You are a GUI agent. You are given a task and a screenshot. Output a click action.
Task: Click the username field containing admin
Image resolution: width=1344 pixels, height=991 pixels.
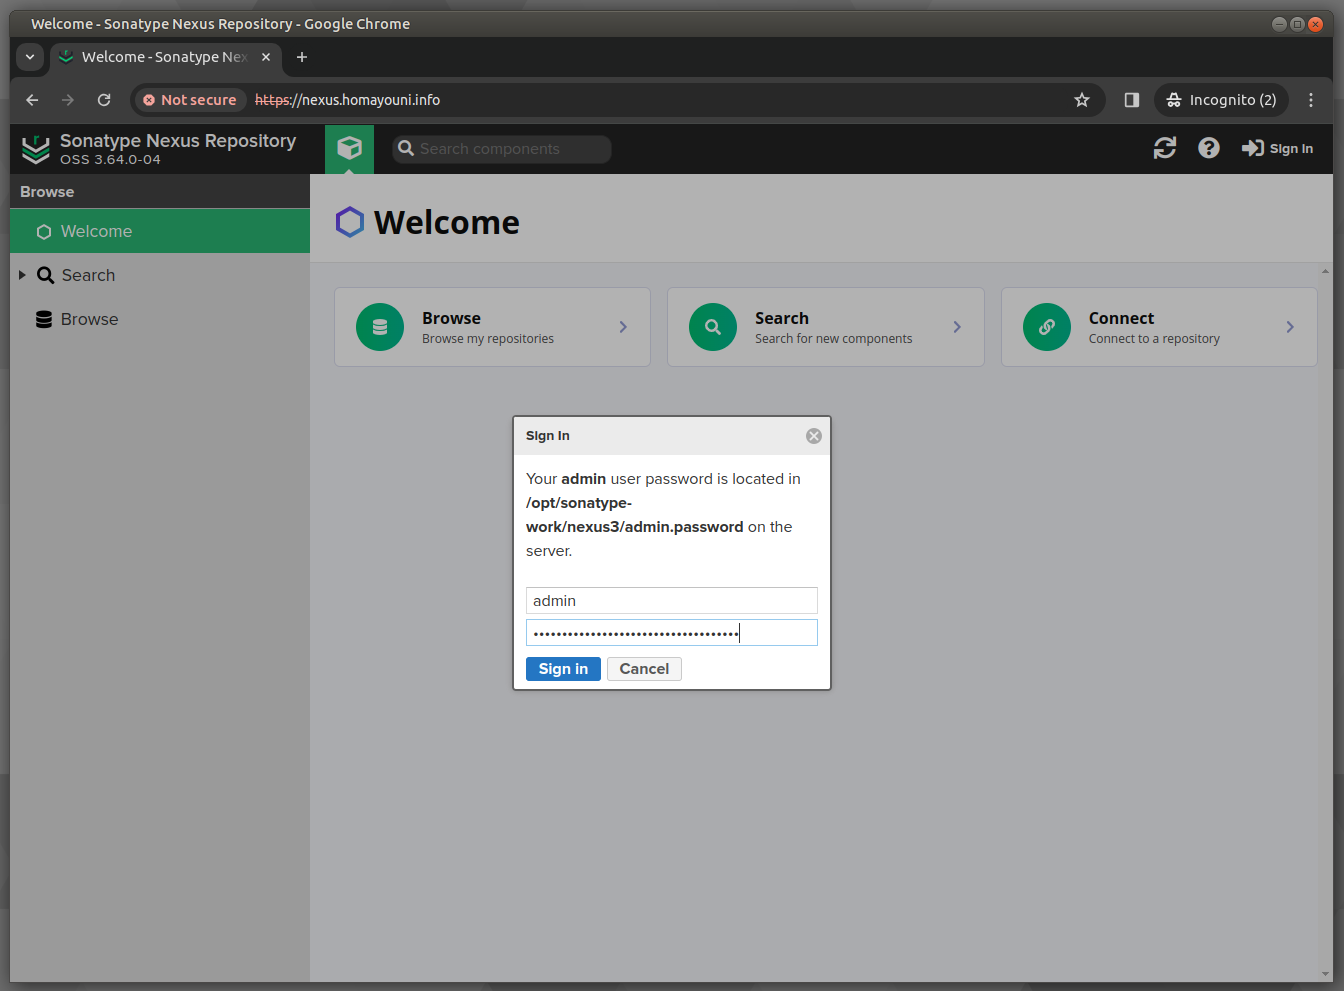pyautogui.click(x=672, y=600)
